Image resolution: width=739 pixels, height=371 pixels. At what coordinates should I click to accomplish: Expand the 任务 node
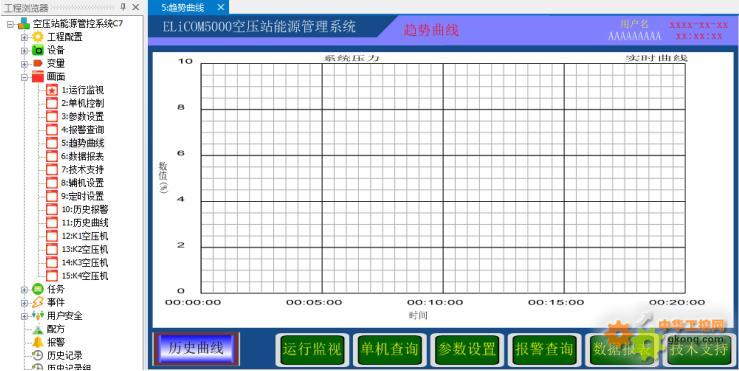(24, 289)
